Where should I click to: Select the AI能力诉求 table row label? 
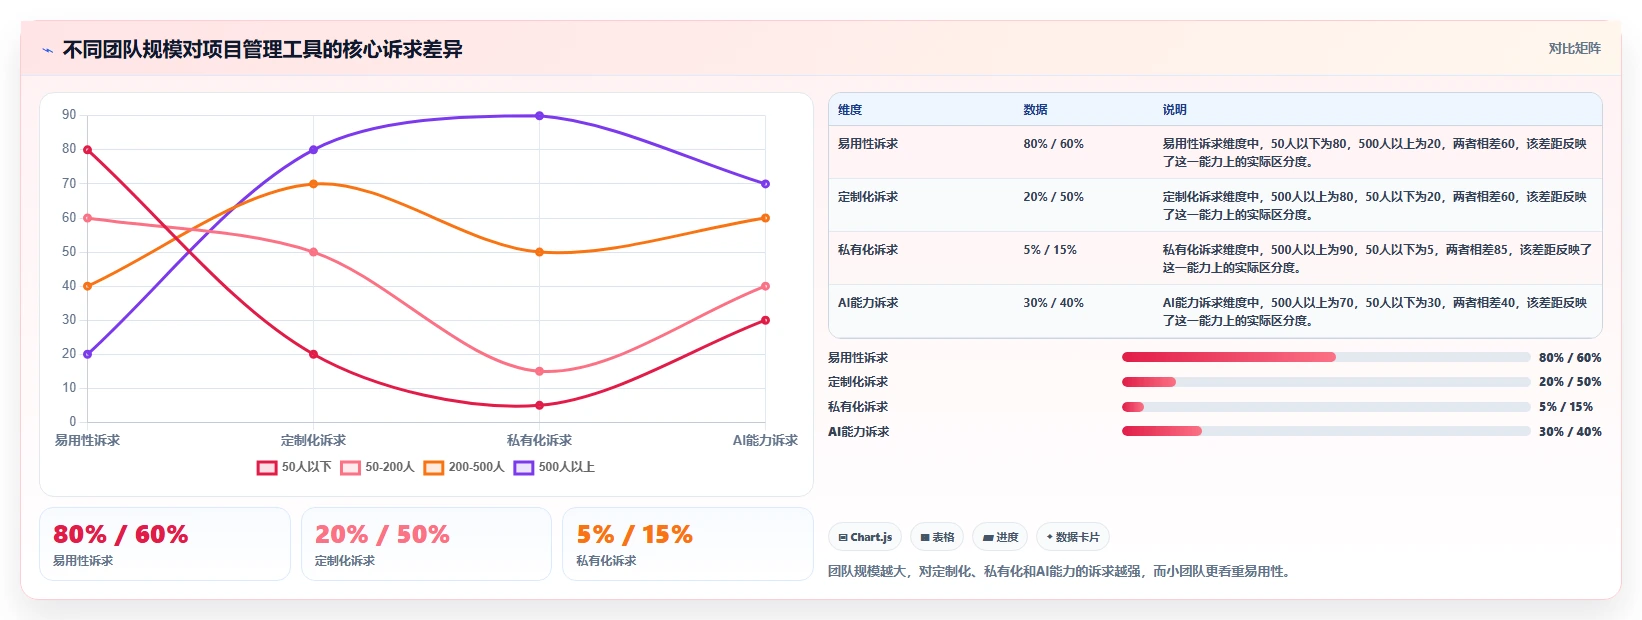click(868, 303)
